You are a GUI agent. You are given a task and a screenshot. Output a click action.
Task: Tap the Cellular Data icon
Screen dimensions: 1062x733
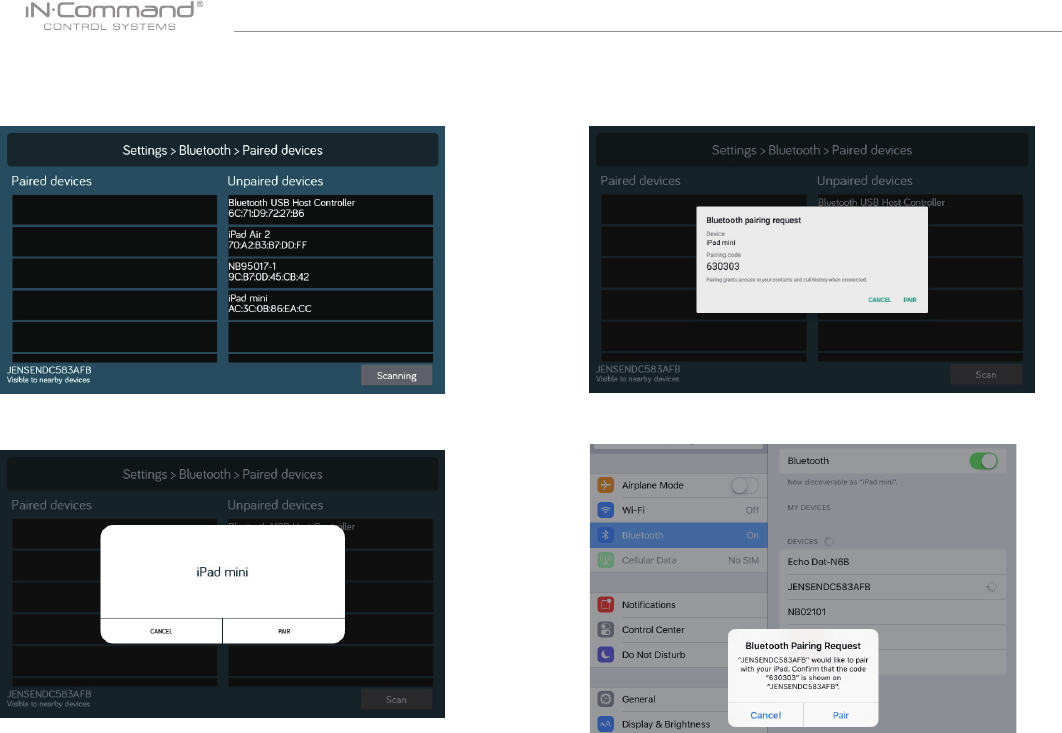606,560
